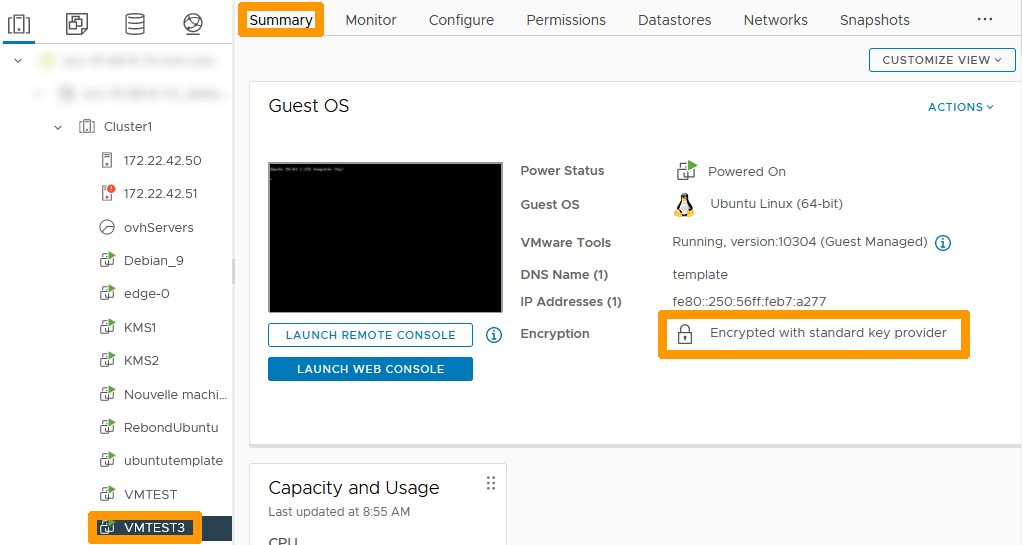The width and height of the screenshot is (1022, 545).
Task: Click the 'Capacity and Usage' card title
Action: pos(354,488)
